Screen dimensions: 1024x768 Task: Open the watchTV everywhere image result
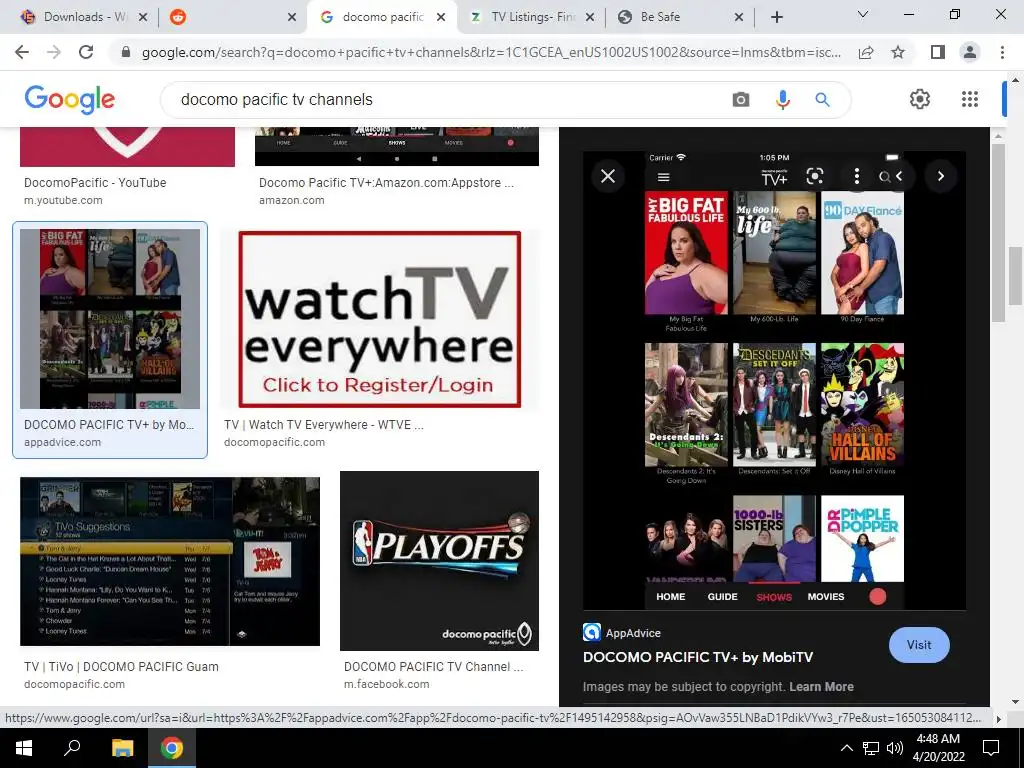tap(379, 319)
